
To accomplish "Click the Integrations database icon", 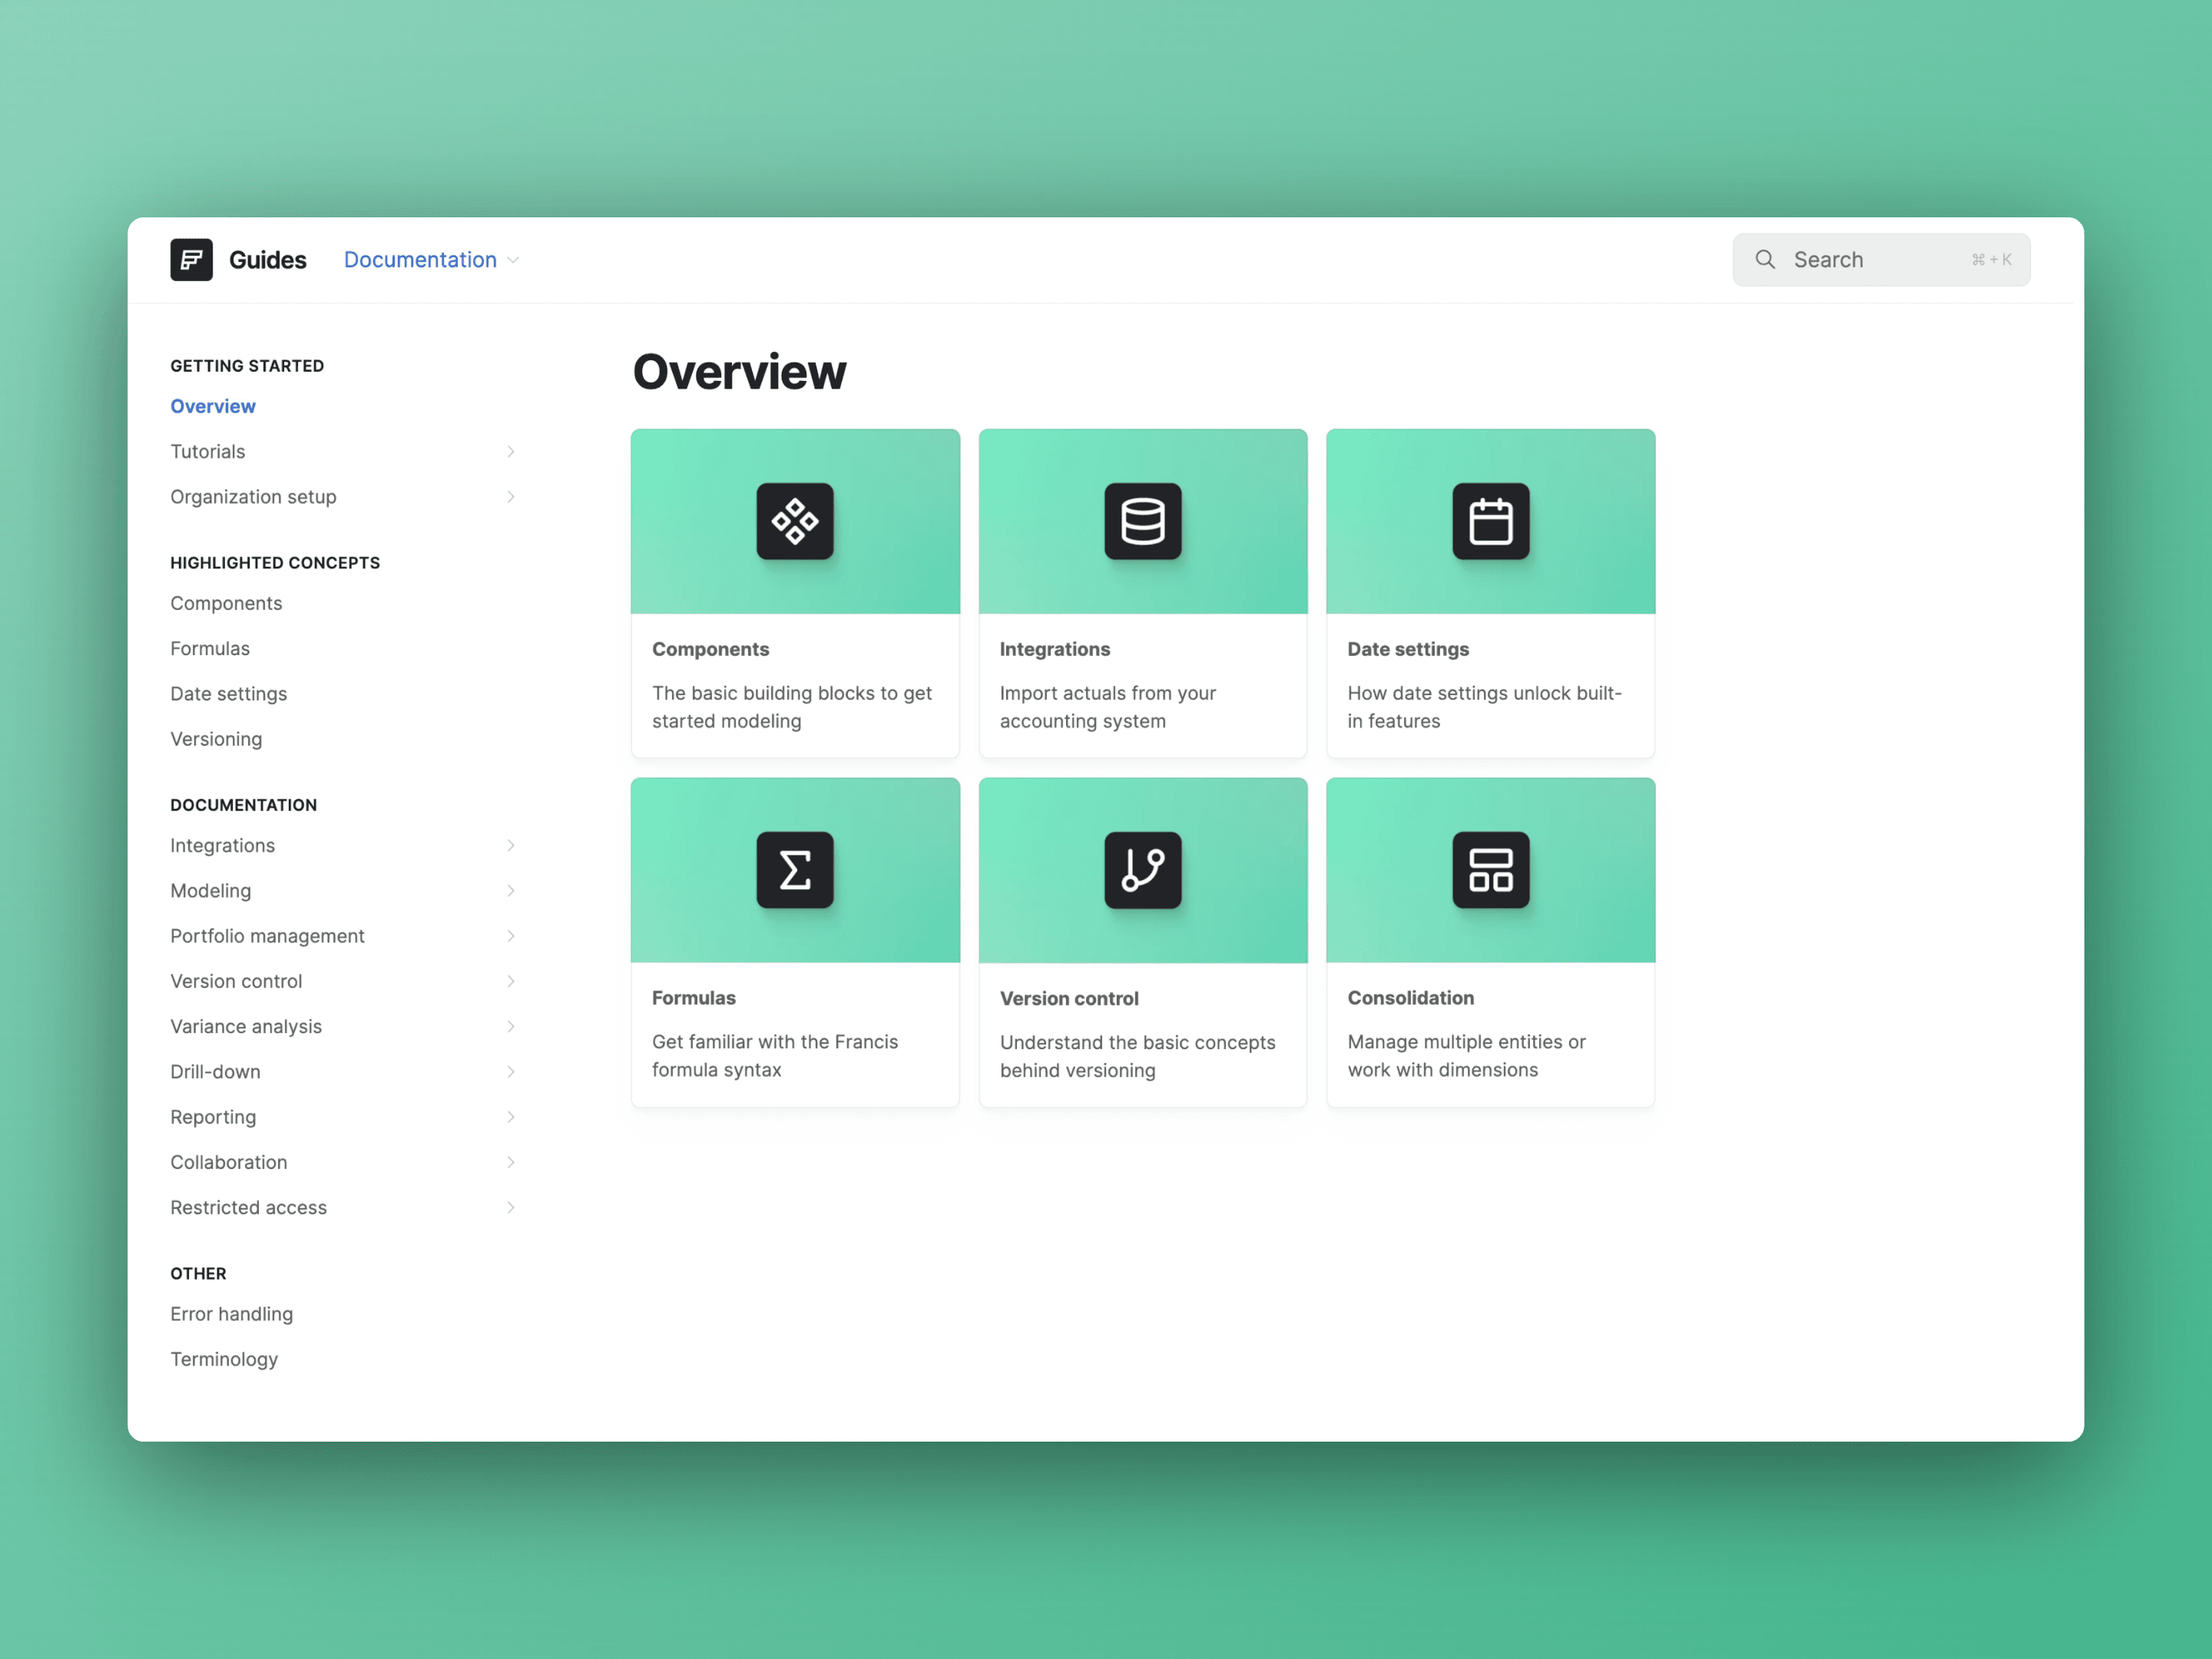I will coord(1143,519).
